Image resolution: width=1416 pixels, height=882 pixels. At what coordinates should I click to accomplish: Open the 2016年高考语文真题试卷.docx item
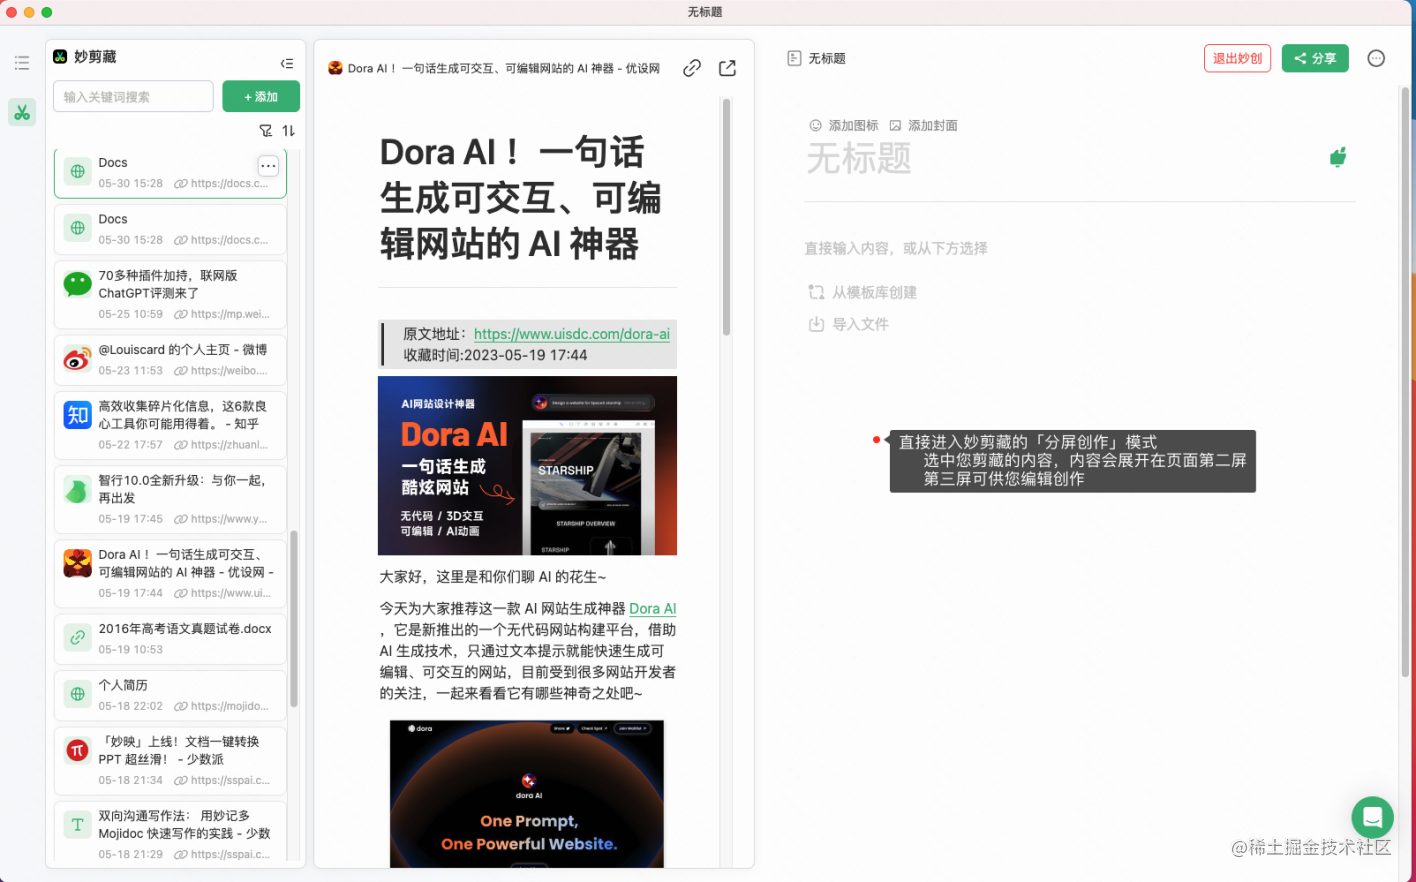(170, 639)
